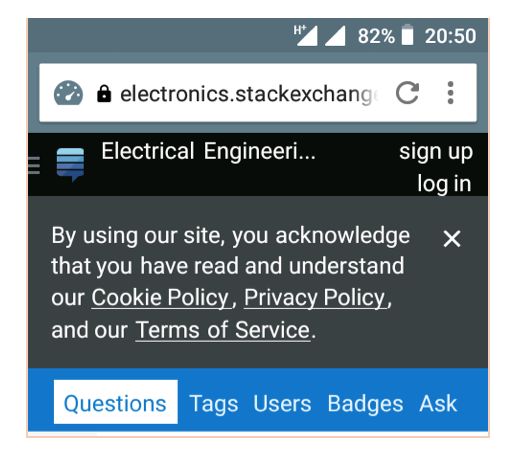Reload the page with refresh icon
The height and width of the screenshot is (450, 510).
point(407,93)
